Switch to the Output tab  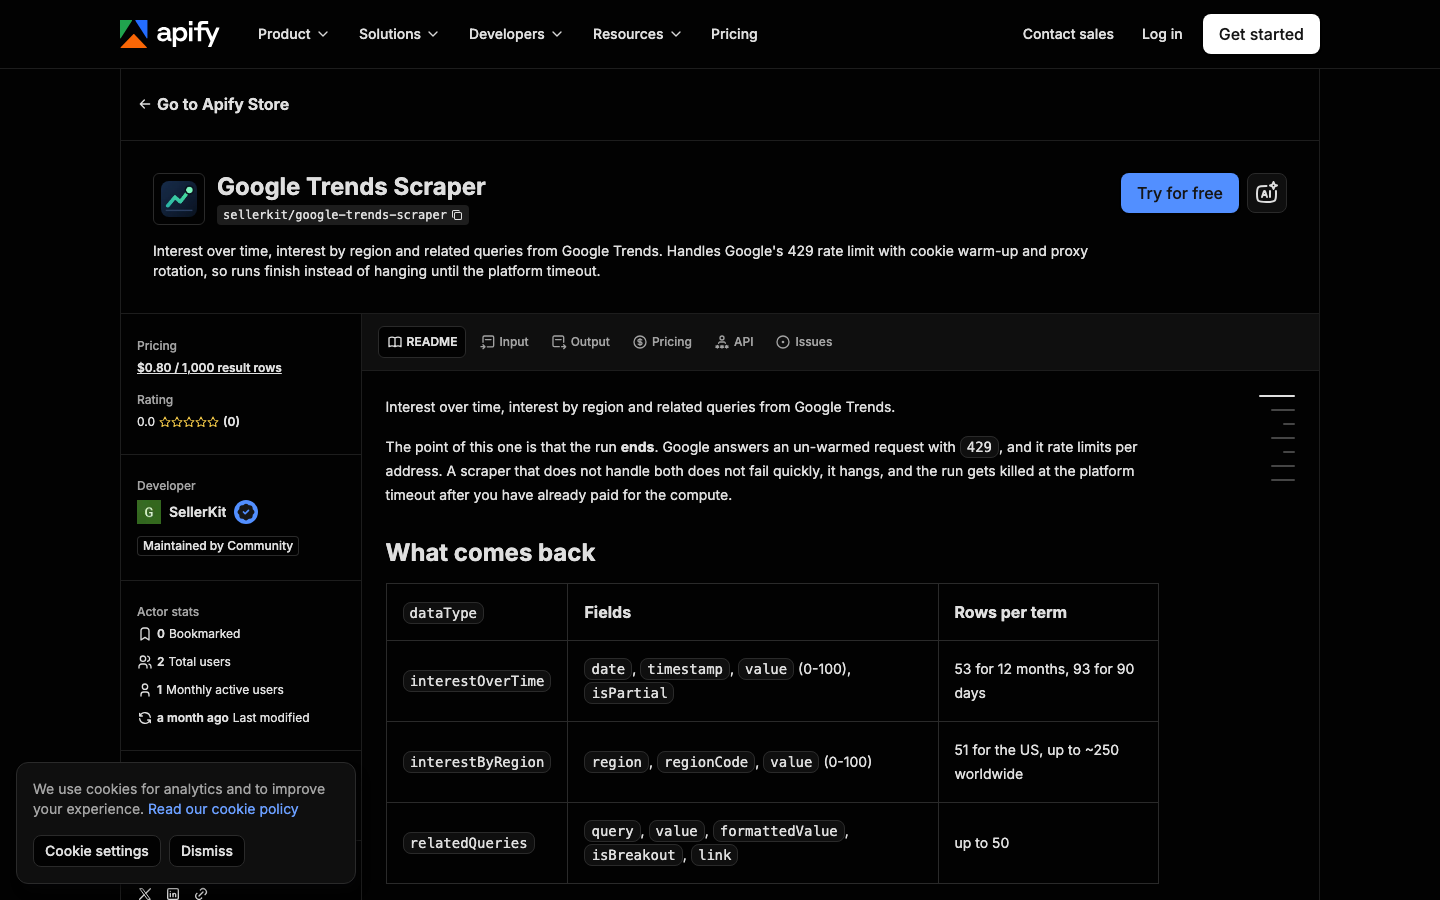581,342
